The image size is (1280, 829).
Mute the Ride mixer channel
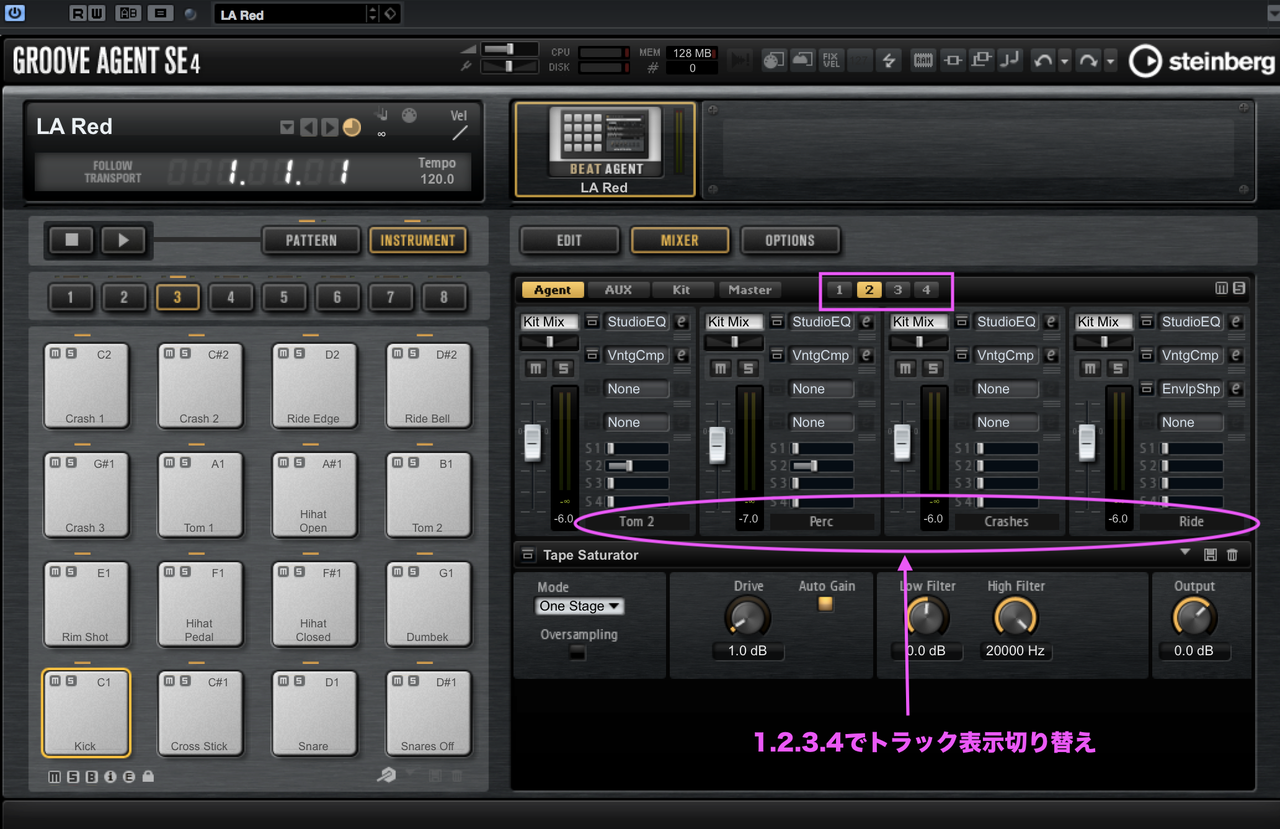click(x=1089, y=369)
